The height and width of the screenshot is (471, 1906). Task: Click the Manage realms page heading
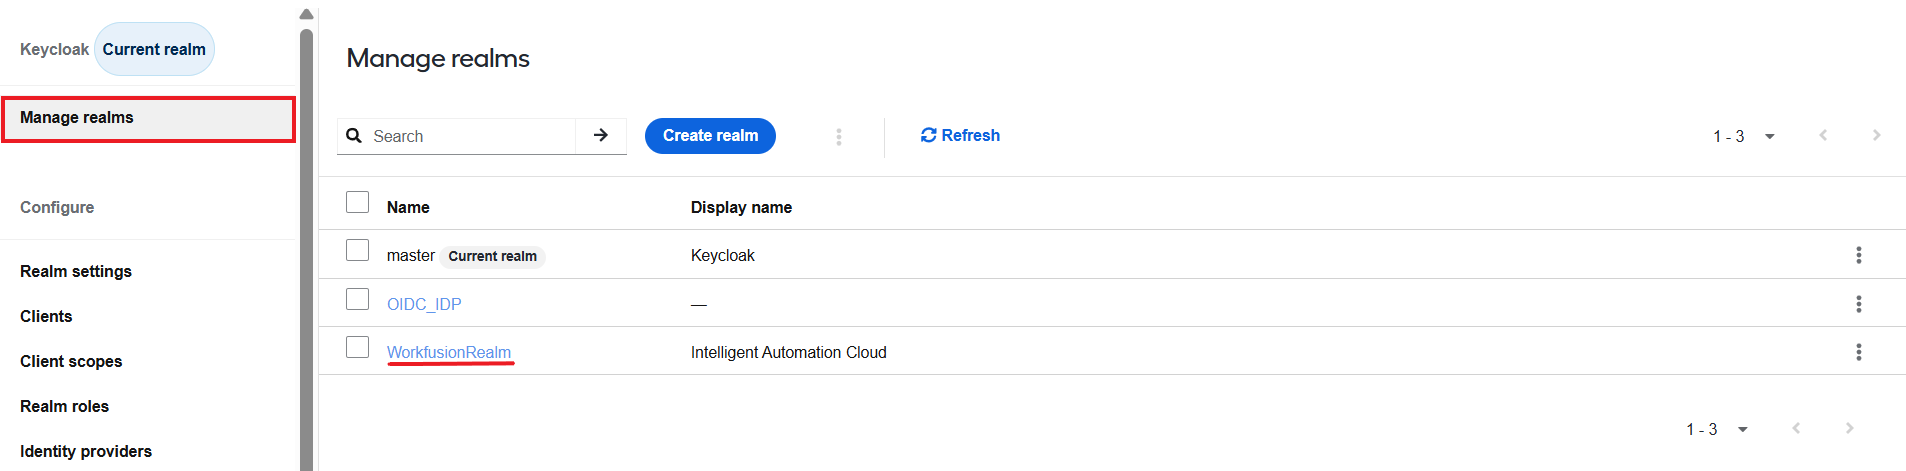[x=438, y=58]
